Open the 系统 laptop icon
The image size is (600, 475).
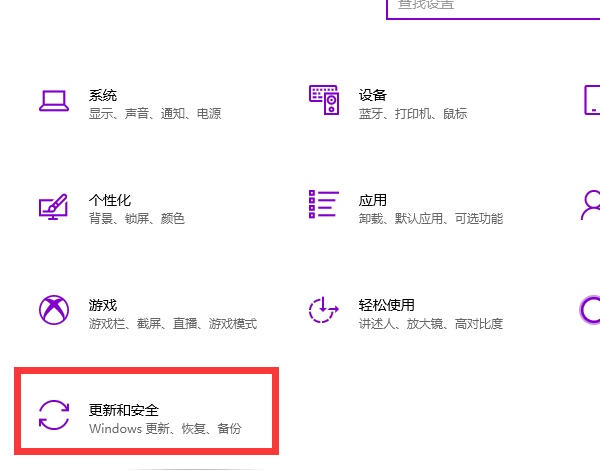(54, 101)
